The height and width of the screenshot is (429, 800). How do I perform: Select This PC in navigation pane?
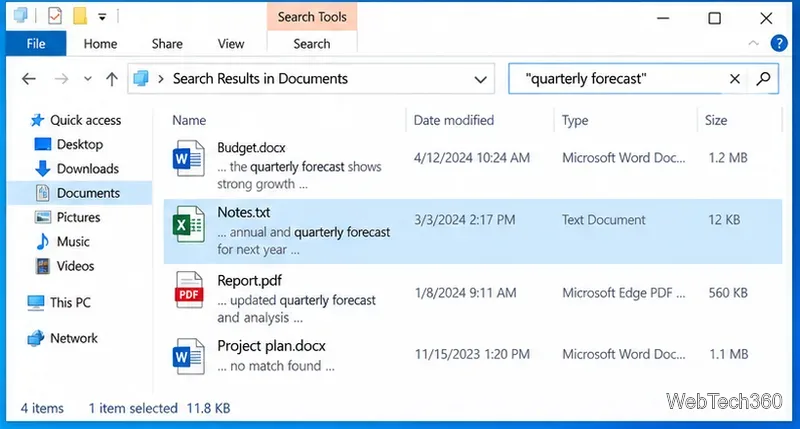pyautogui.click(x=59, y=302)
